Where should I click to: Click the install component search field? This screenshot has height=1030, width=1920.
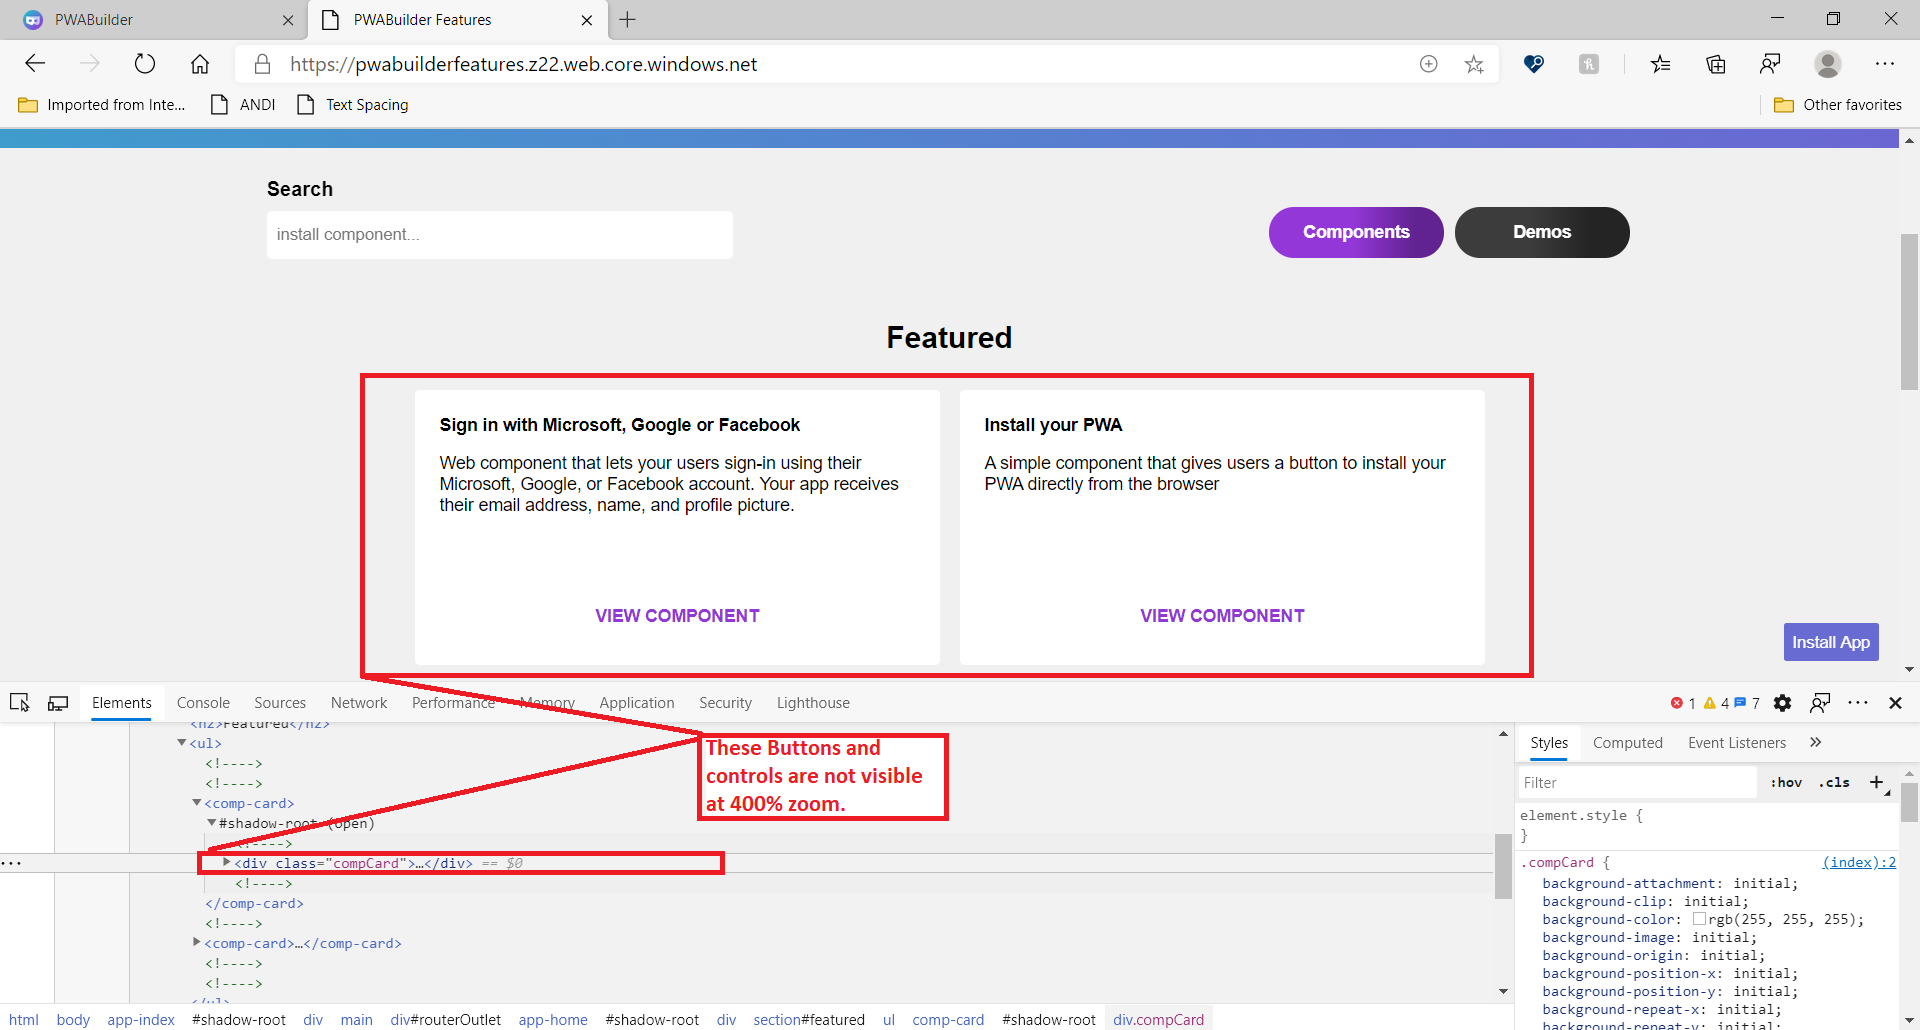pos(499,234)
